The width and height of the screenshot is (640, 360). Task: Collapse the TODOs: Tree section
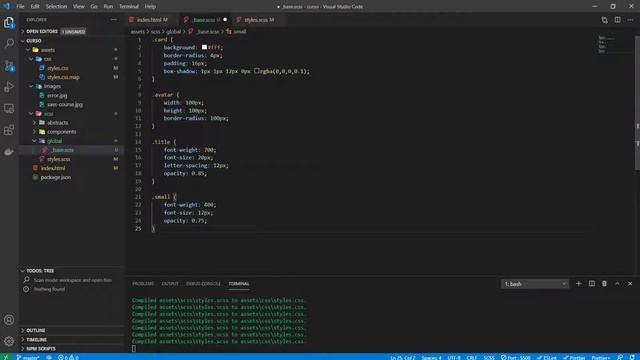pos(72,271)
